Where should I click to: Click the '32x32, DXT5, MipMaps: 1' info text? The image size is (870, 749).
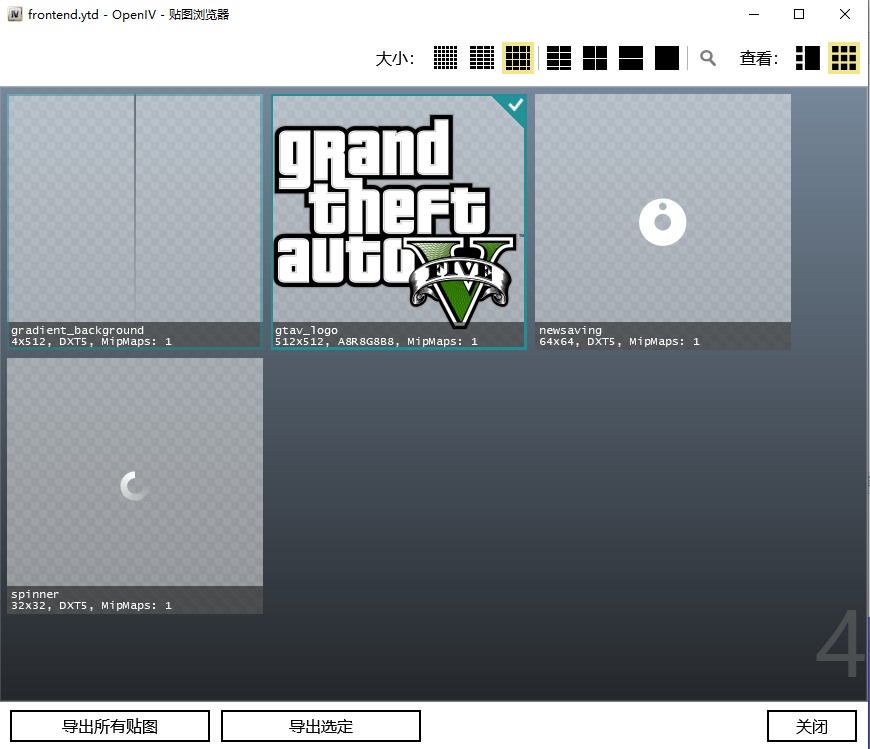92,606
